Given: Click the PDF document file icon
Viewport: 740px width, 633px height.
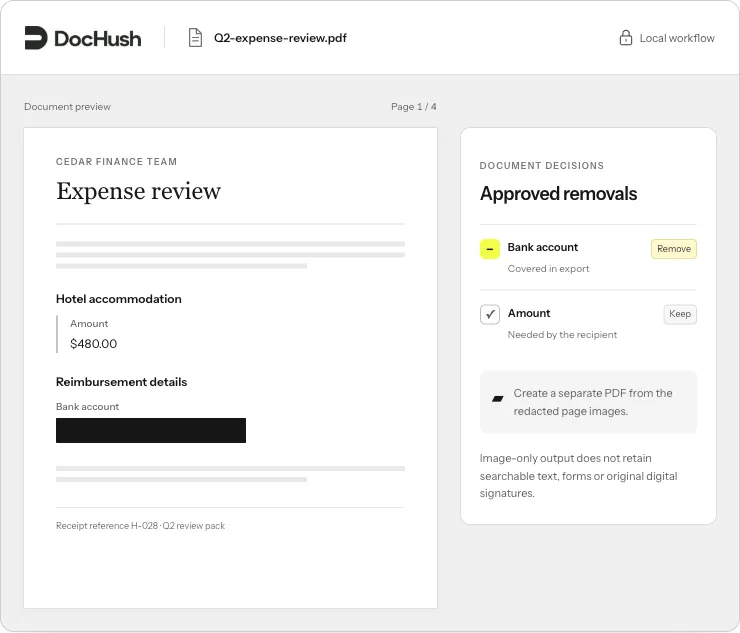Looking at the screenshot, I should tap(195, 38).
